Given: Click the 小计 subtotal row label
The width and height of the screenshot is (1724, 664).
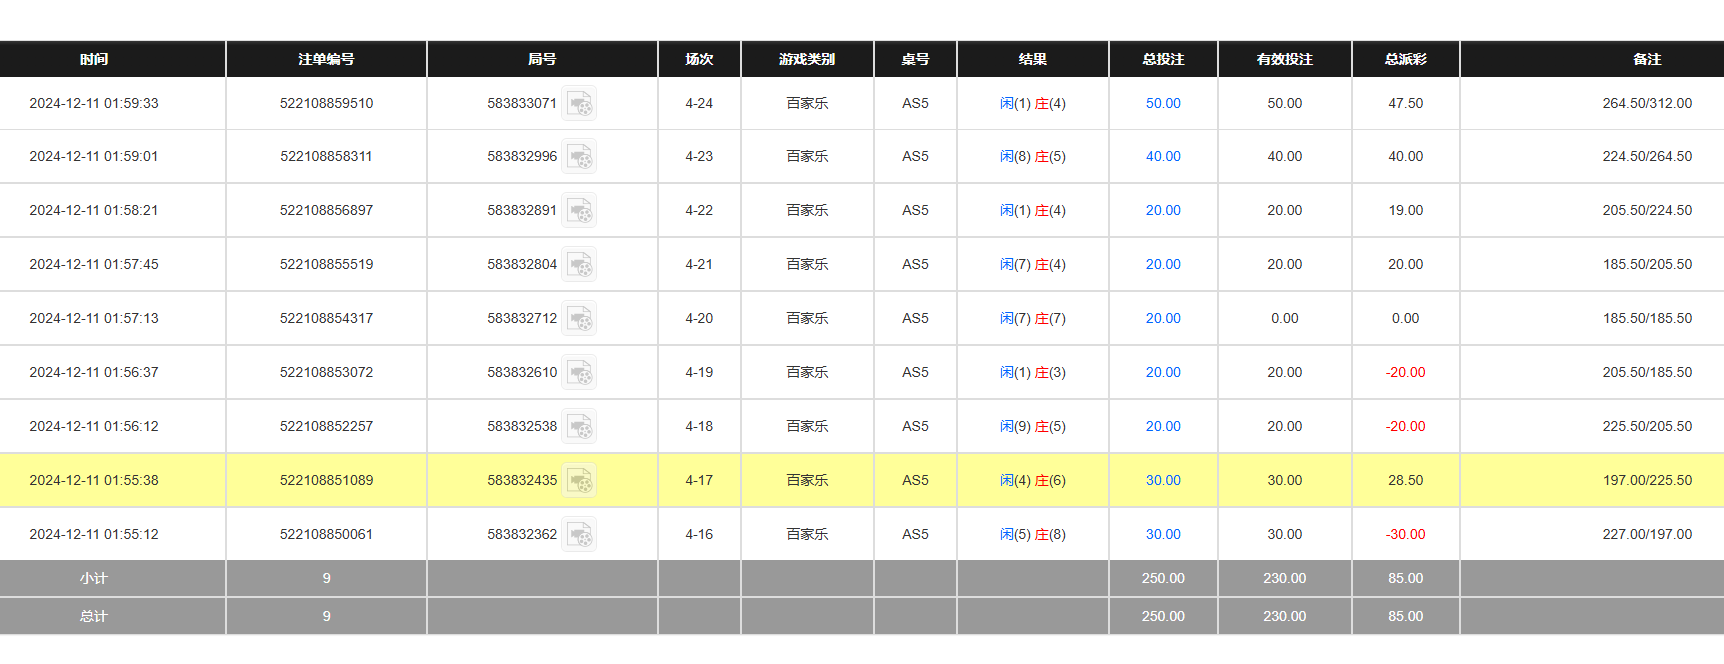Looking at the screenshot, I should [94, 579].
